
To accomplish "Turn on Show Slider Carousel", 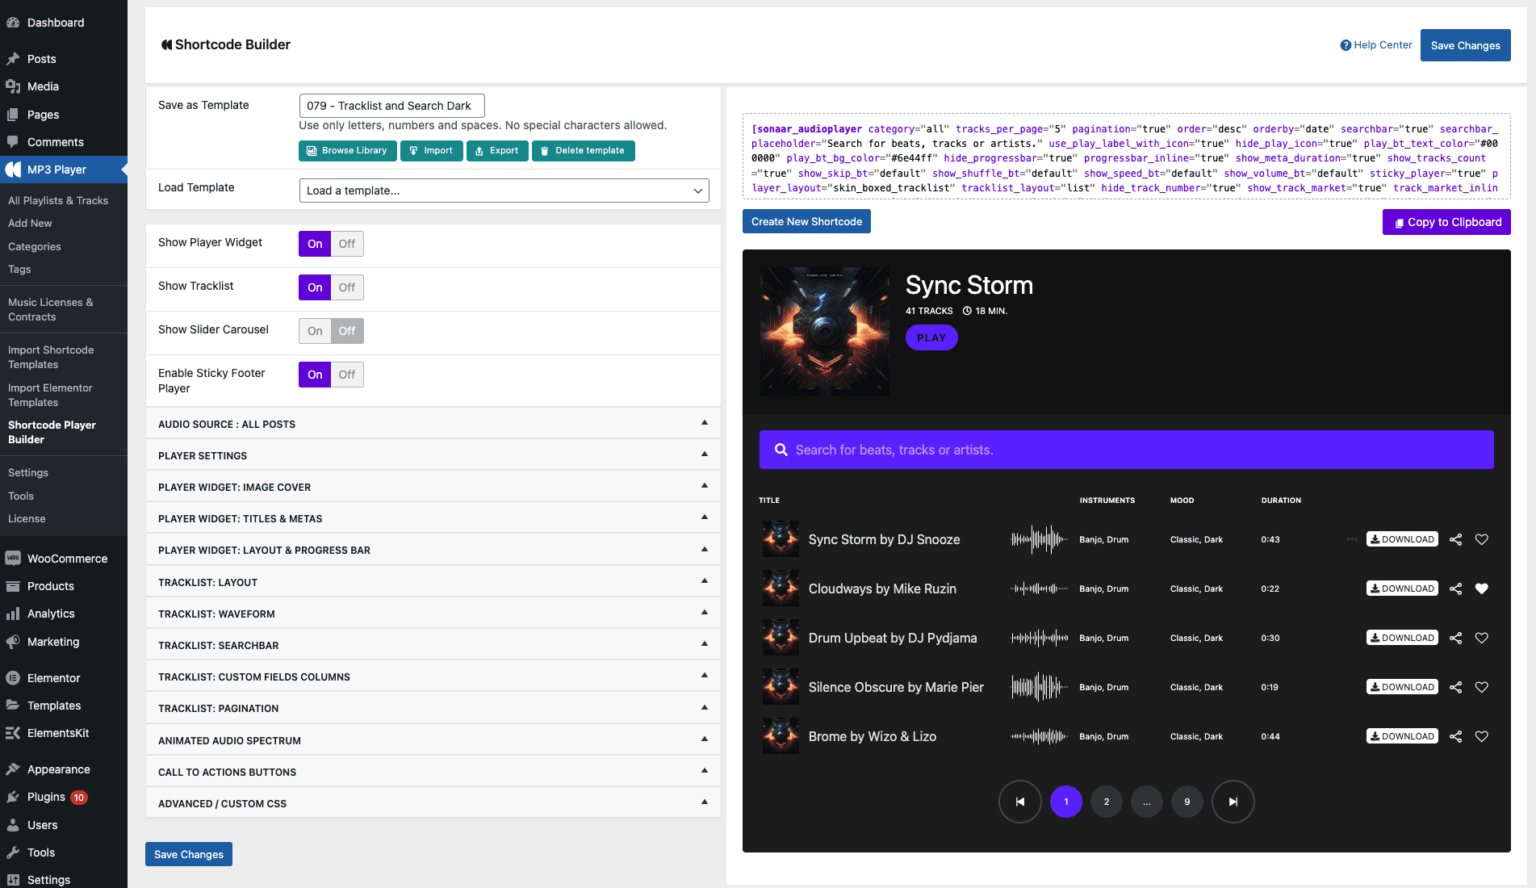I will point(315,331).
